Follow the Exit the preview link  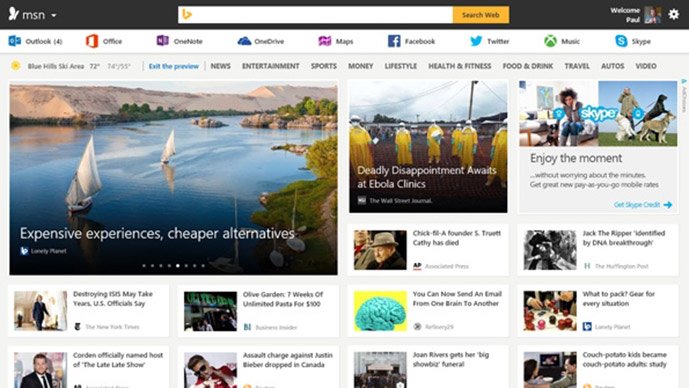tap(174, 66)
